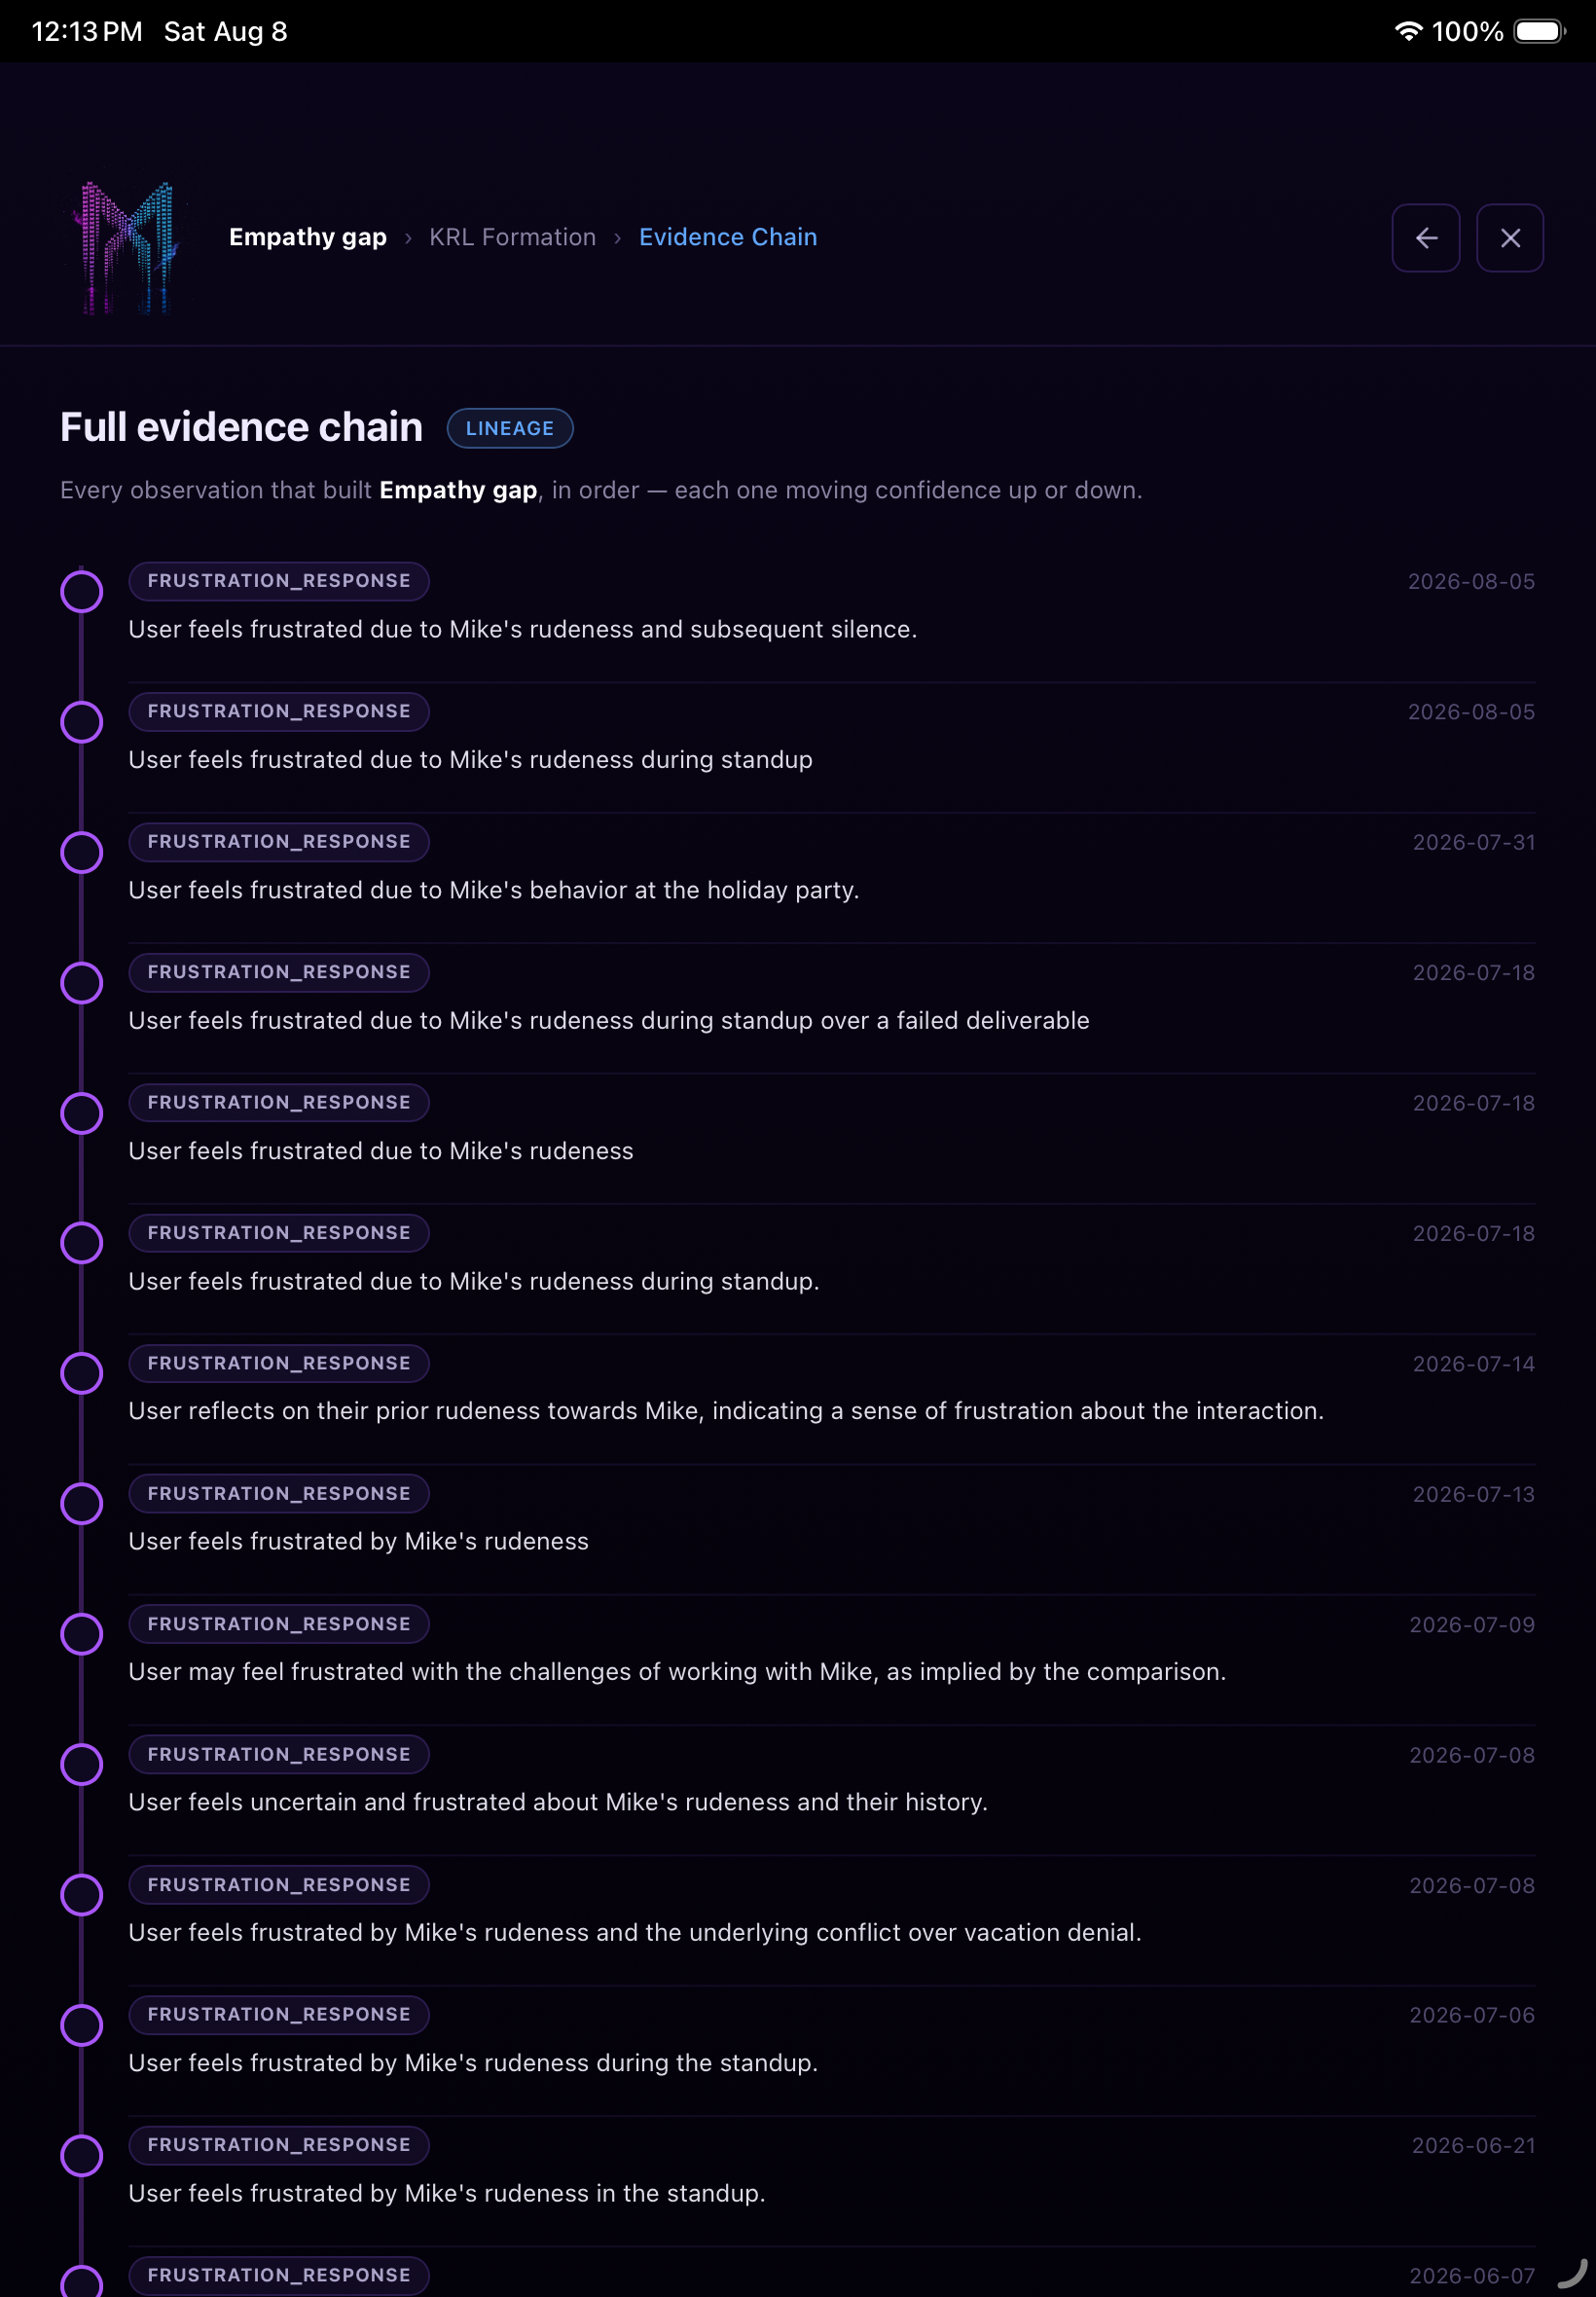
Task: Click FRUSTRATION_RESPONSE tag dated 2026-07-31
Action: coord(279,842)
